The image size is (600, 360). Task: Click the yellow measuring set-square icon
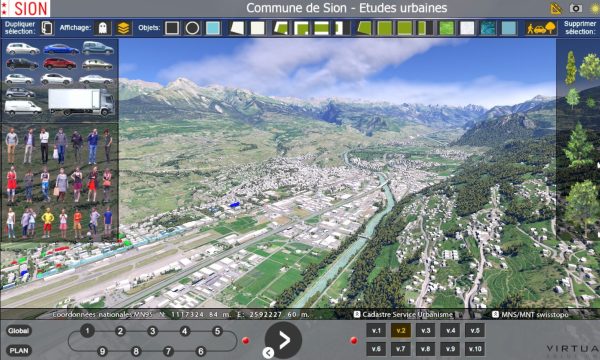pos(556,8)
